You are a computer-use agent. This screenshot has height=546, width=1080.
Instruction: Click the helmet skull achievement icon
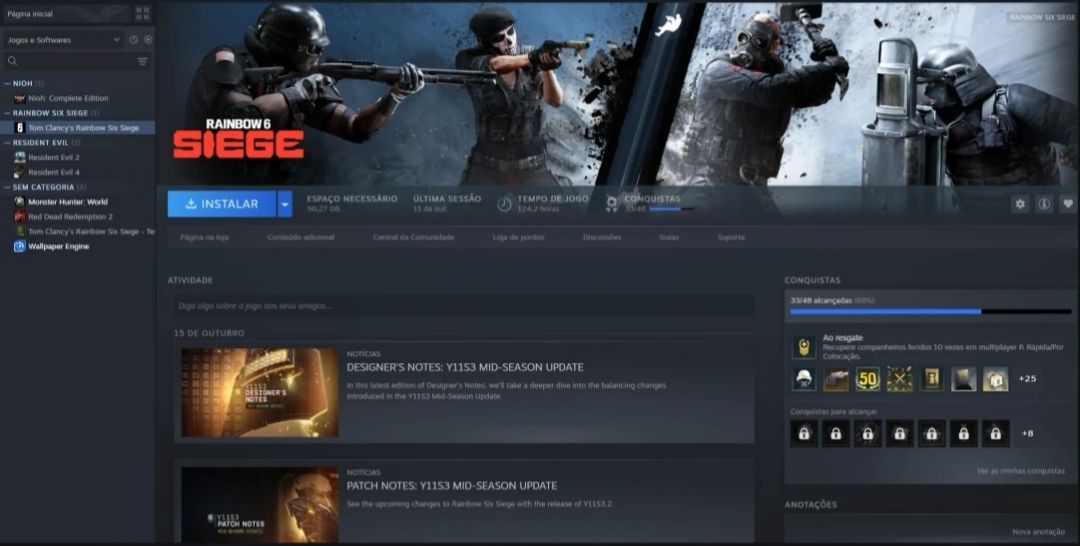point(804,379)
